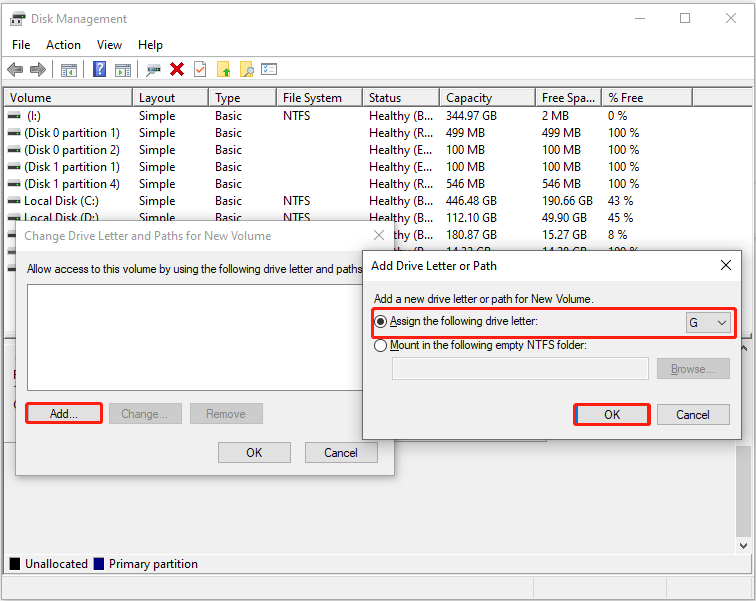Select the (Disk 1 partition 1) row
The width and height of the screenshot is (756, 601).
pyautogui.click(x=378, y=167)
